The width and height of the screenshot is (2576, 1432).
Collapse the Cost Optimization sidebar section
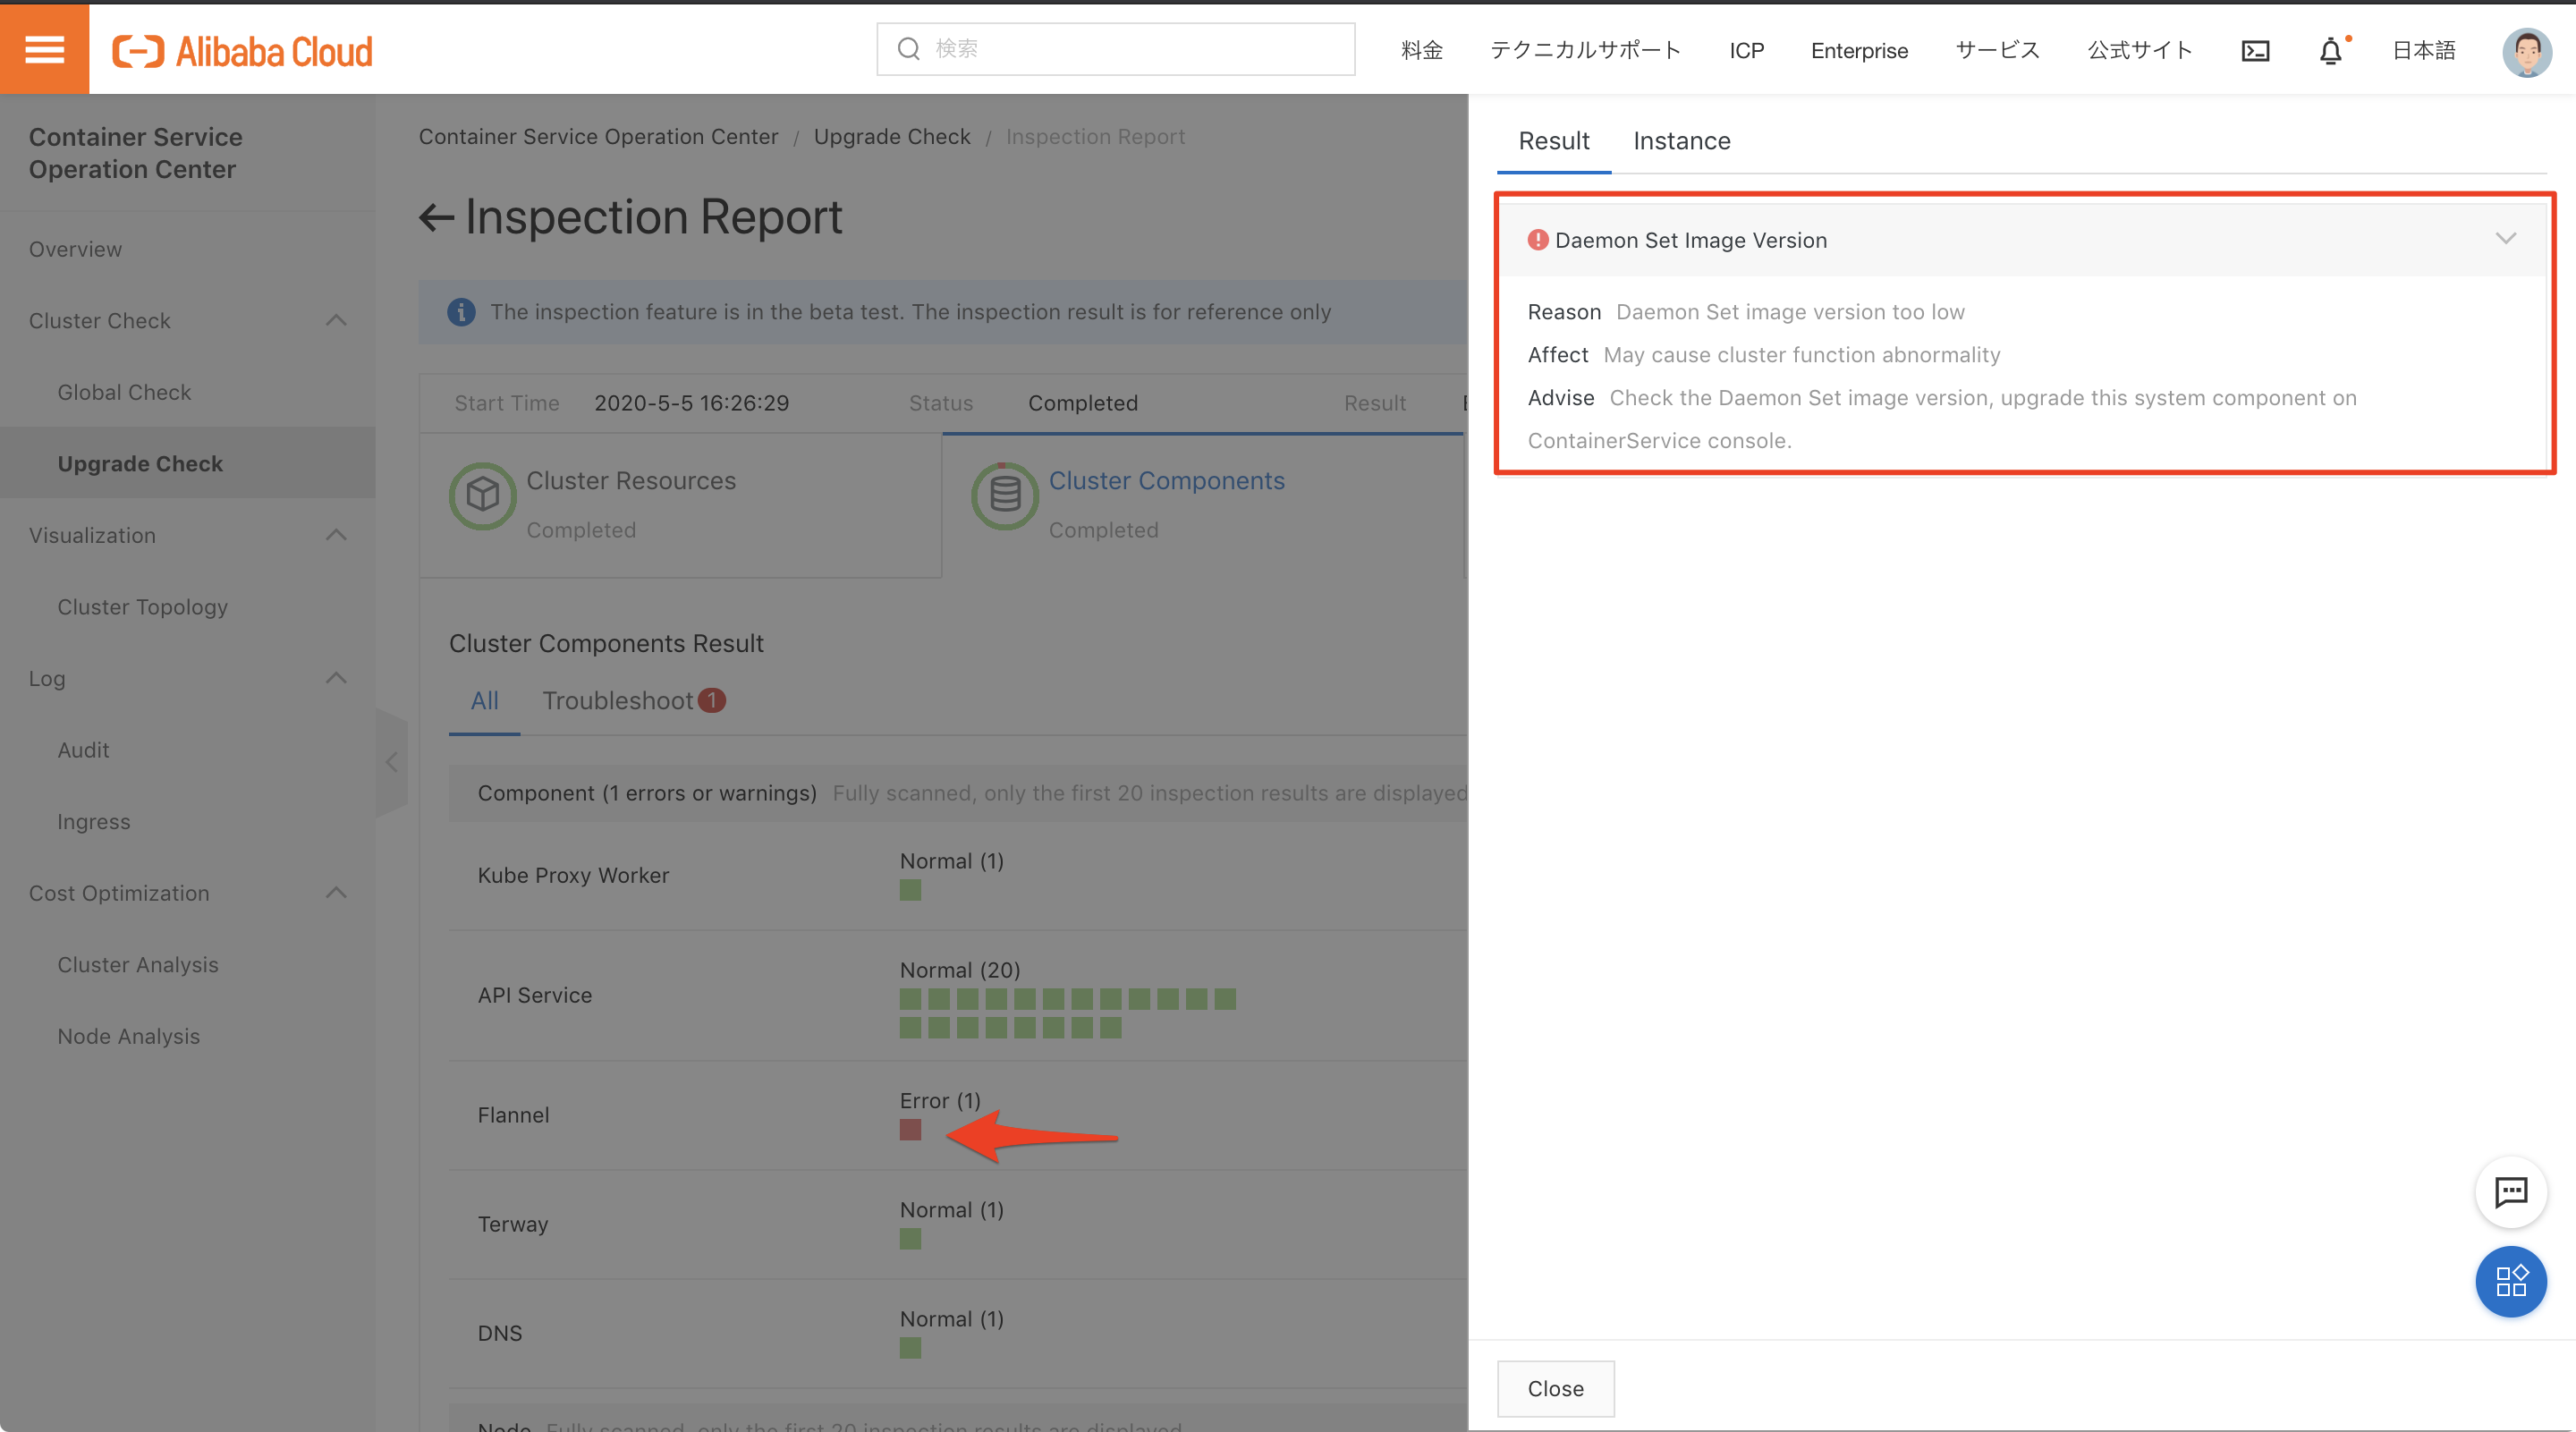(336, 893)
